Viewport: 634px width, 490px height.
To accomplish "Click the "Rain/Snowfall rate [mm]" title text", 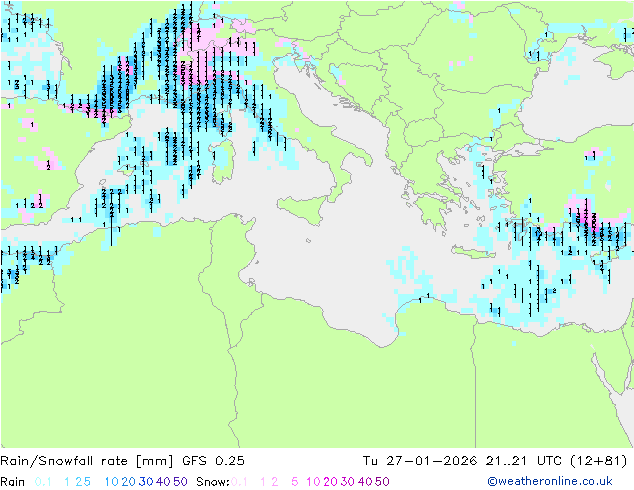I will coord(87,461).
